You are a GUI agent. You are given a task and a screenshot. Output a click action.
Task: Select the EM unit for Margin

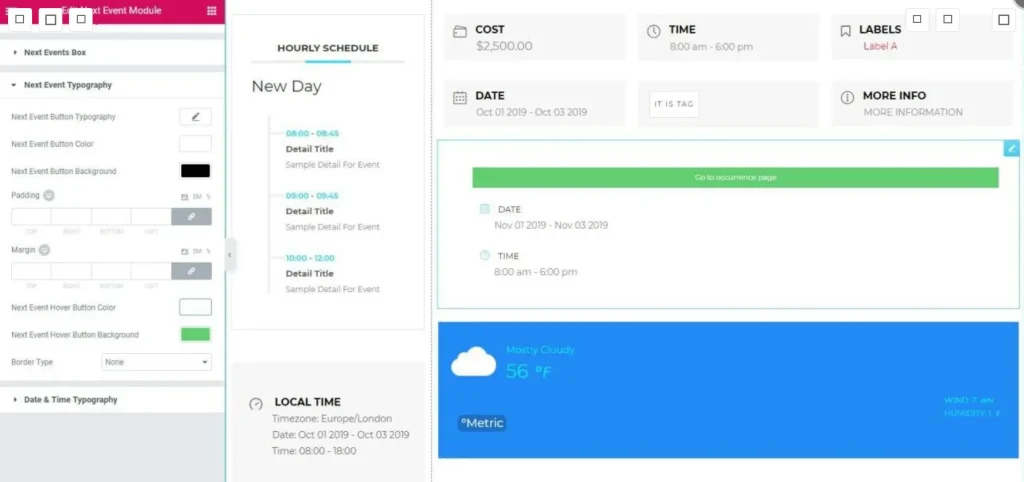197,251
